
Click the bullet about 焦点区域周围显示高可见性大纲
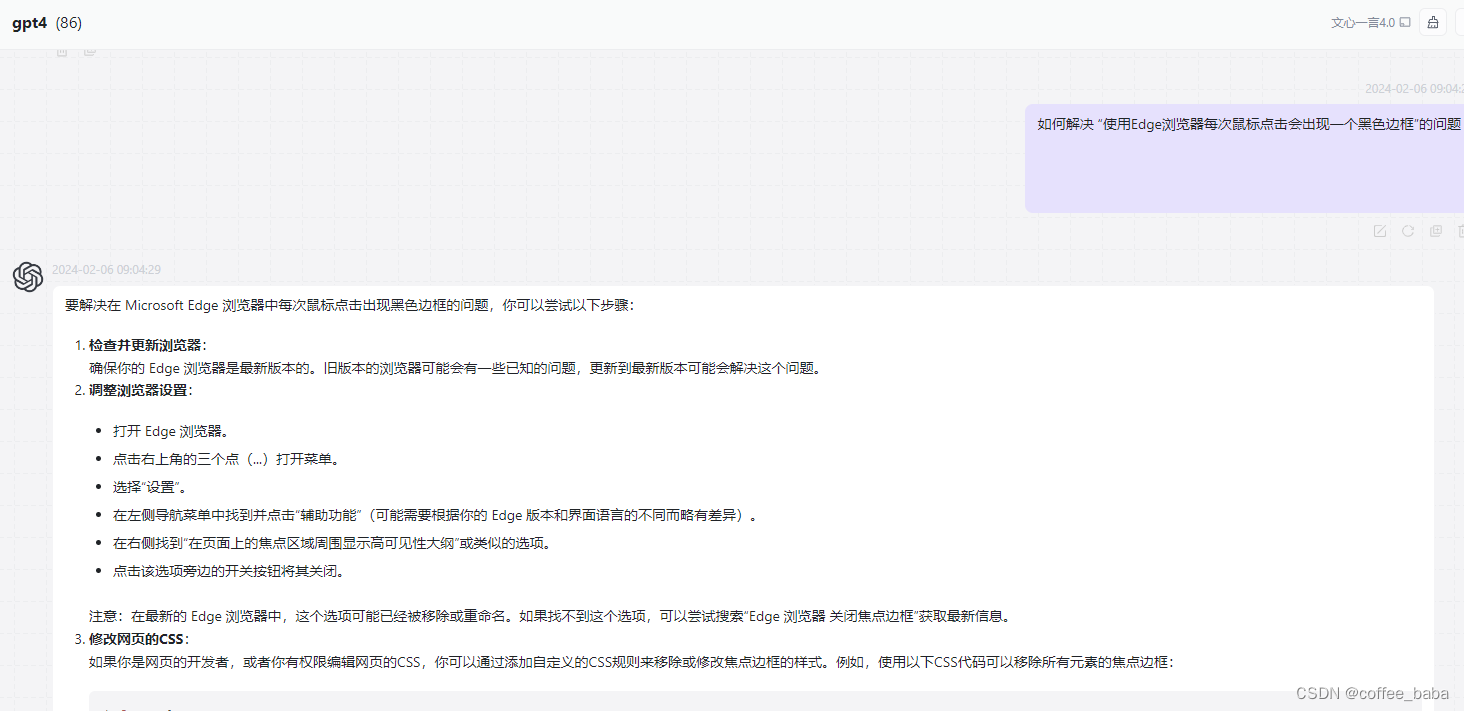pos(332,544)
